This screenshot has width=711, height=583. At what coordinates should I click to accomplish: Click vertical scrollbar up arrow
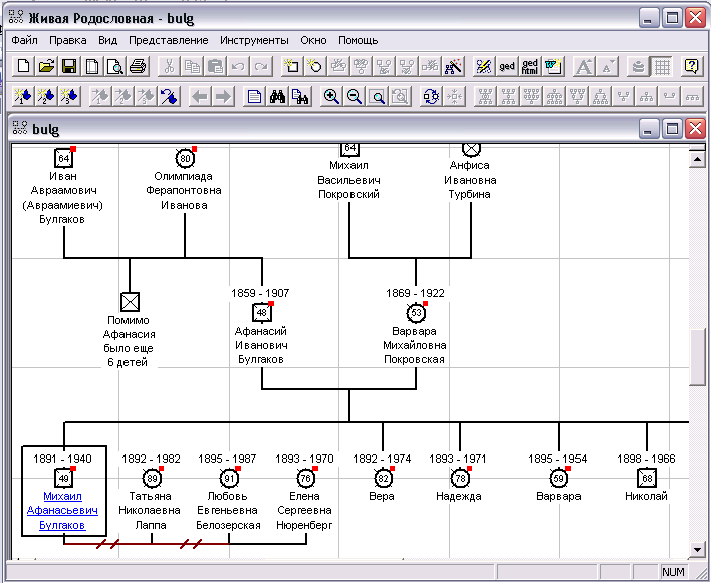[697, 159]
